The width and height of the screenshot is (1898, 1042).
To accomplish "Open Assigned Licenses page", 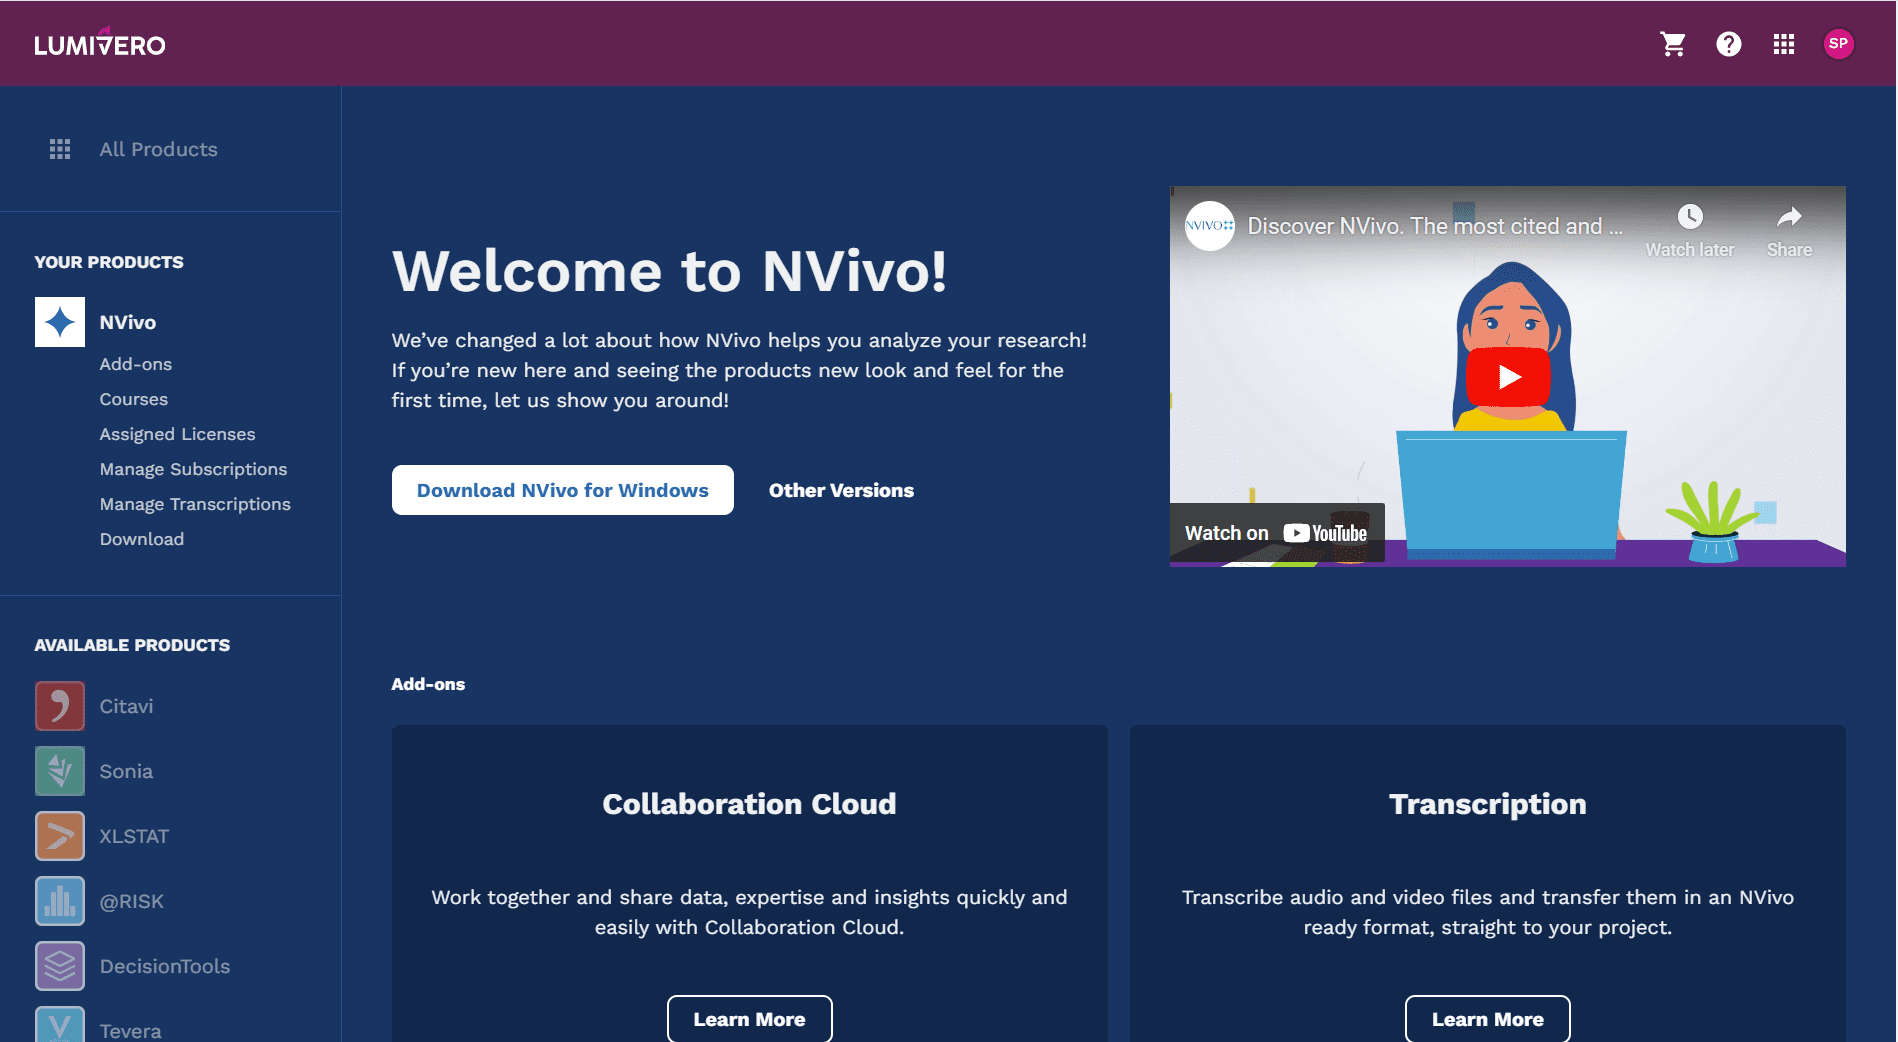I will click(x=177, y=434).
